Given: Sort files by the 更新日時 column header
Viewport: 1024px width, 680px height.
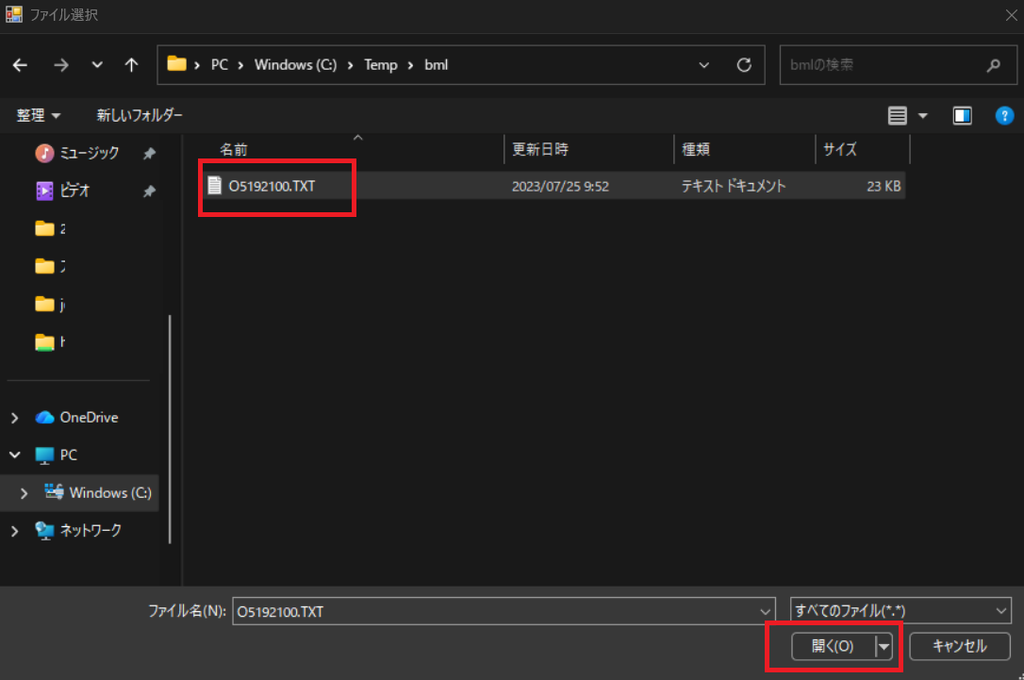Looking at the screenshot, I should [540, 150].
